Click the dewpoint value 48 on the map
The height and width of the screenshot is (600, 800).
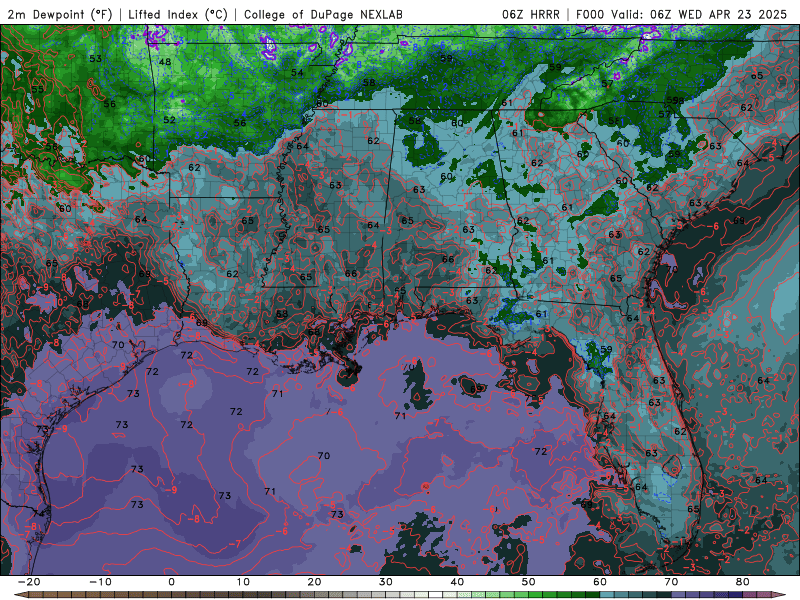165,62
